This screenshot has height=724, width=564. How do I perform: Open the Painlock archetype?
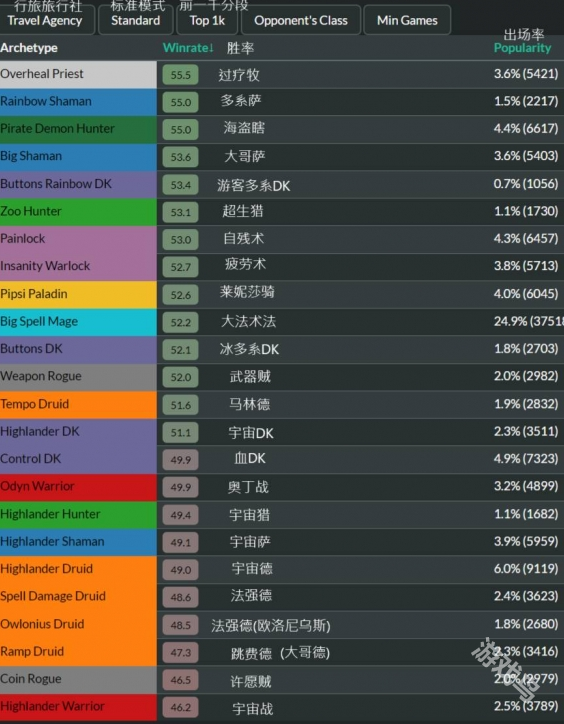pos(78,239)
